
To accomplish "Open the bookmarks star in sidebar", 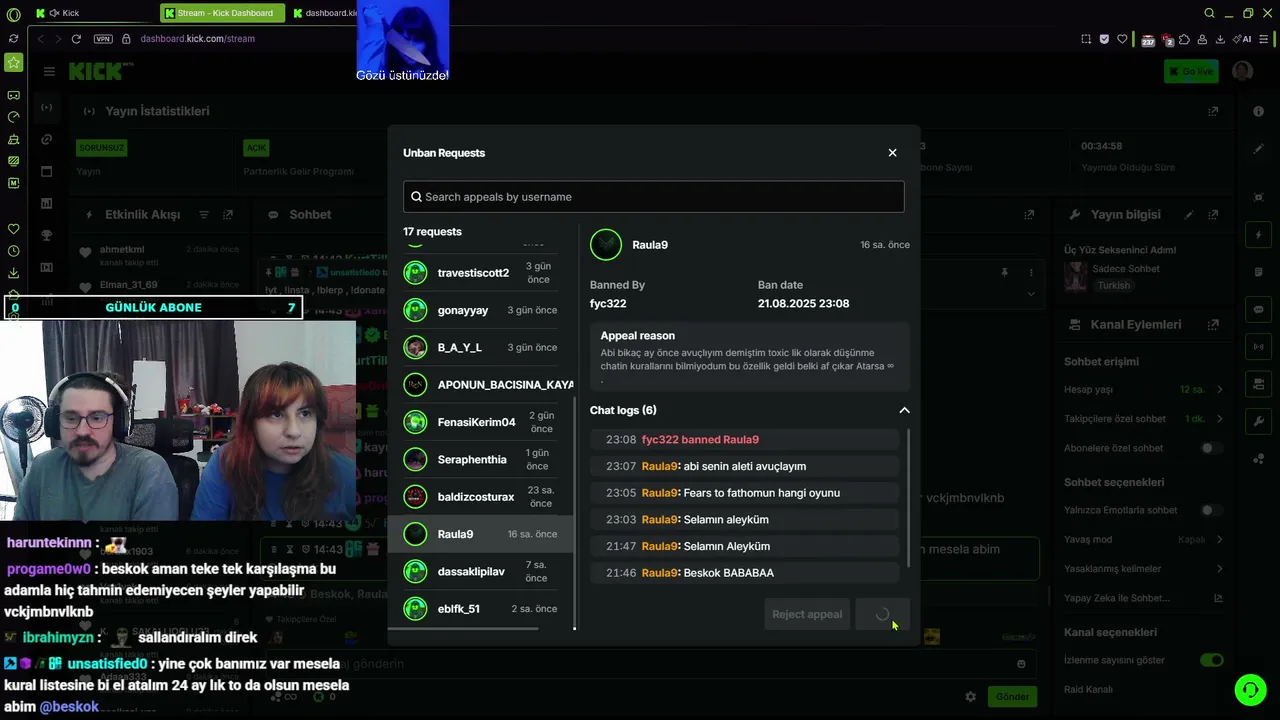I will (13, 63).
